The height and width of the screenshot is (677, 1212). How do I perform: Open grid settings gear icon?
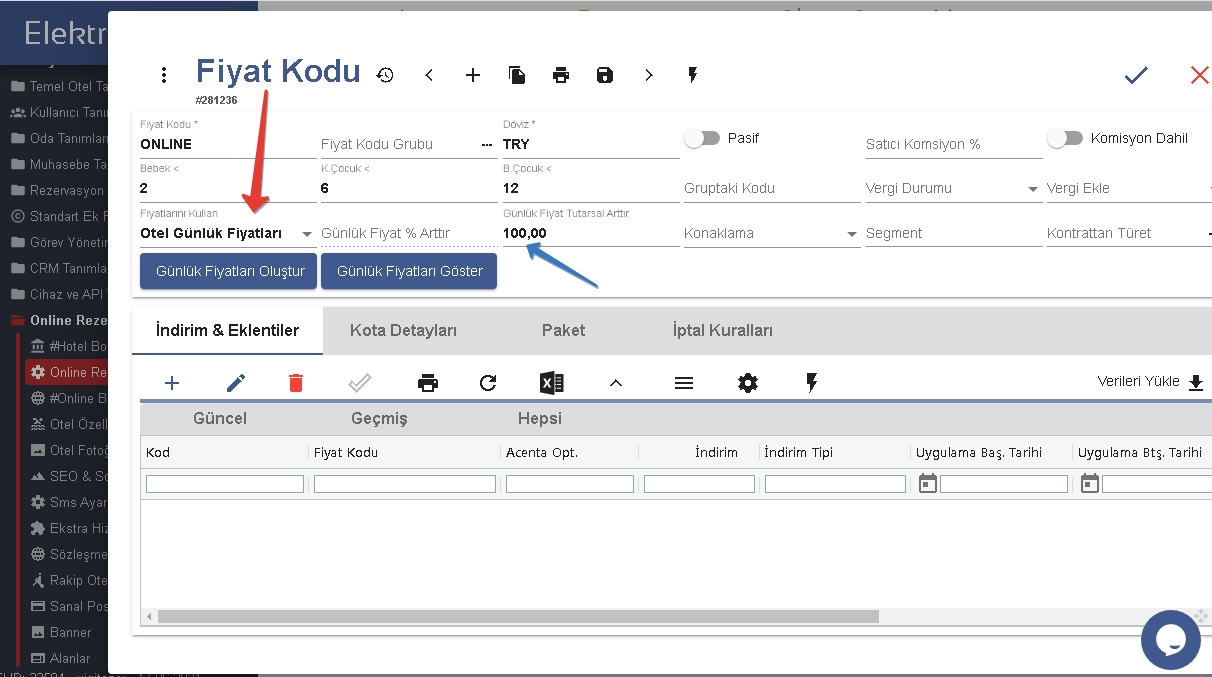[748, 383]
